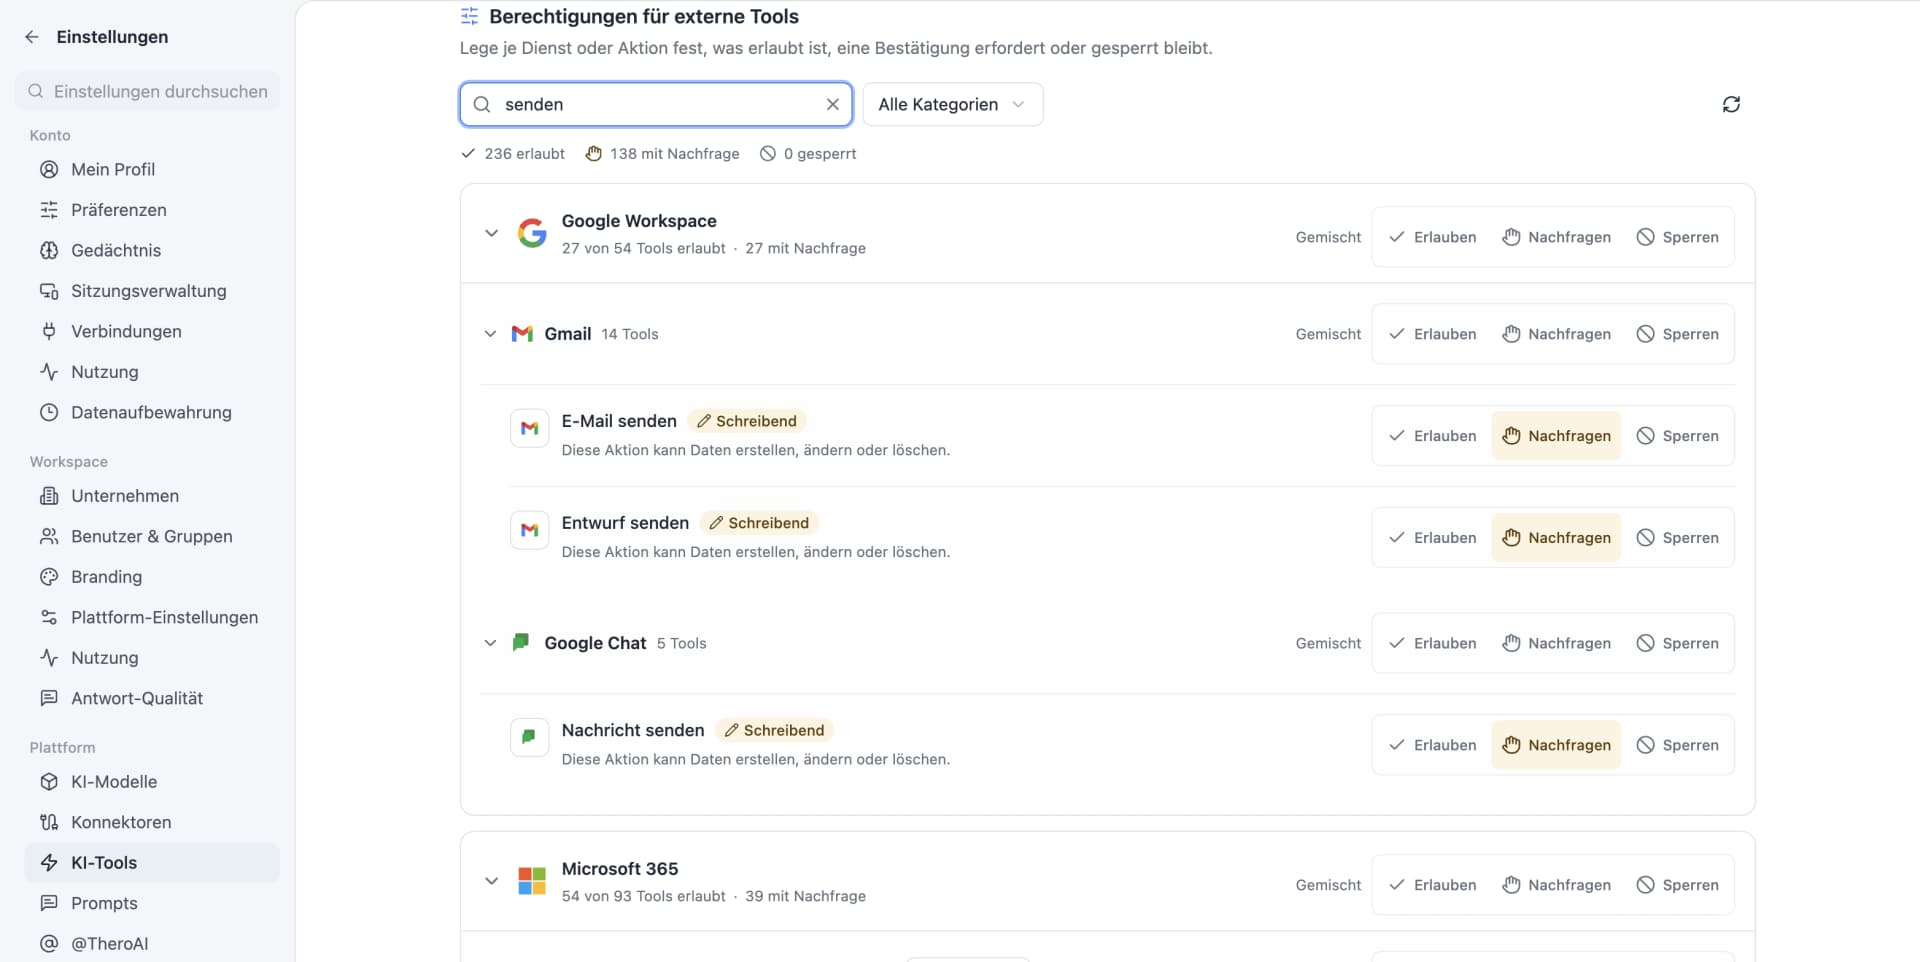Image resolution: width=1920 pixels, height=962 pixels.
Task: Click the chat icon for Nachricht senden
Action: coord(529,737)
